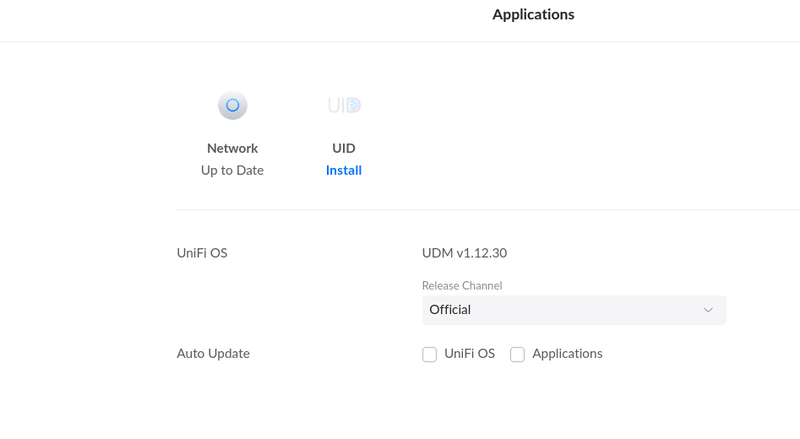The width and height of the screenshot is (800, 439).
Task: Click the Auto Update row label
Action: click(213, 354)
